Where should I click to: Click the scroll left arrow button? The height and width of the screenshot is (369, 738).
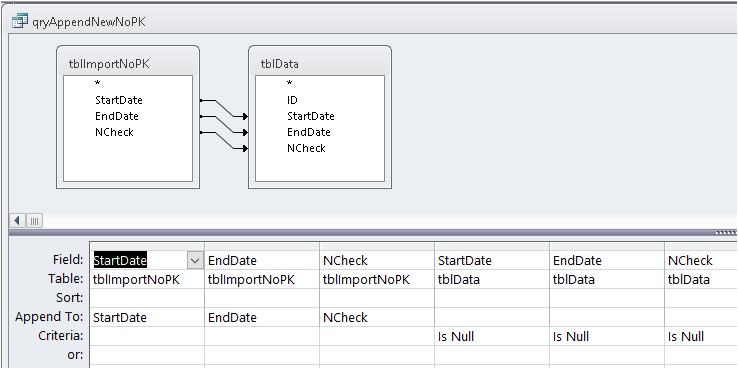tap(17, 220)
